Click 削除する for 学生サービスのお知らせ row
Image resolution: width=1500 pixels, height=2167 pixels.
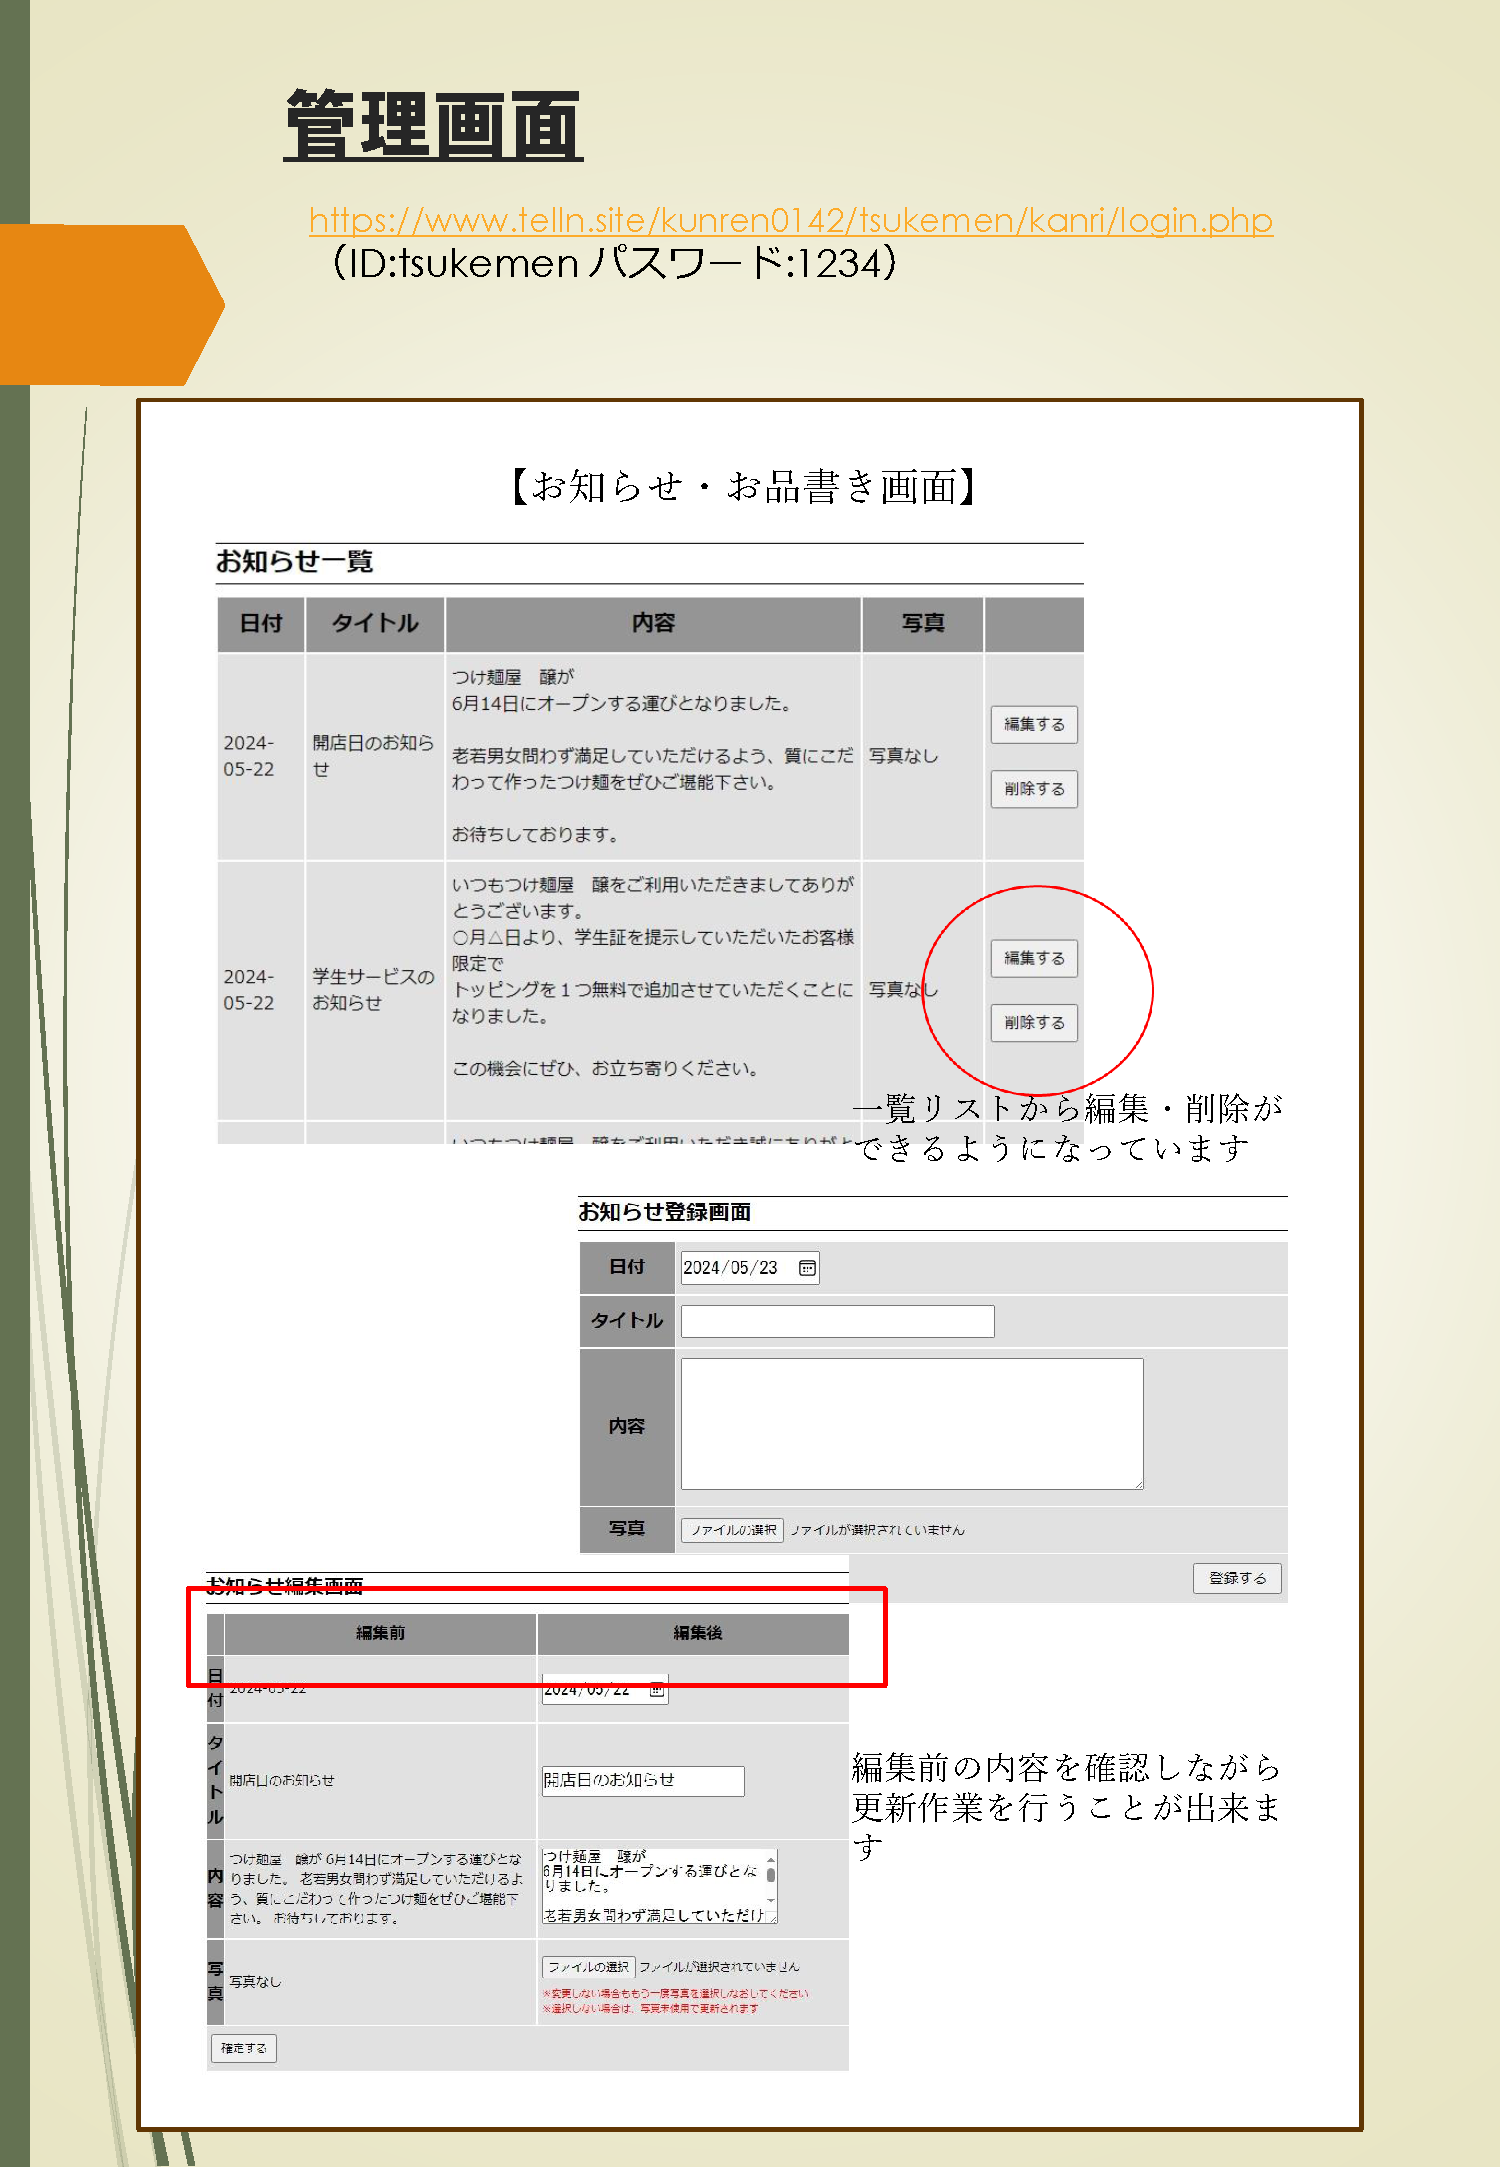(x=1034, y=1022)
